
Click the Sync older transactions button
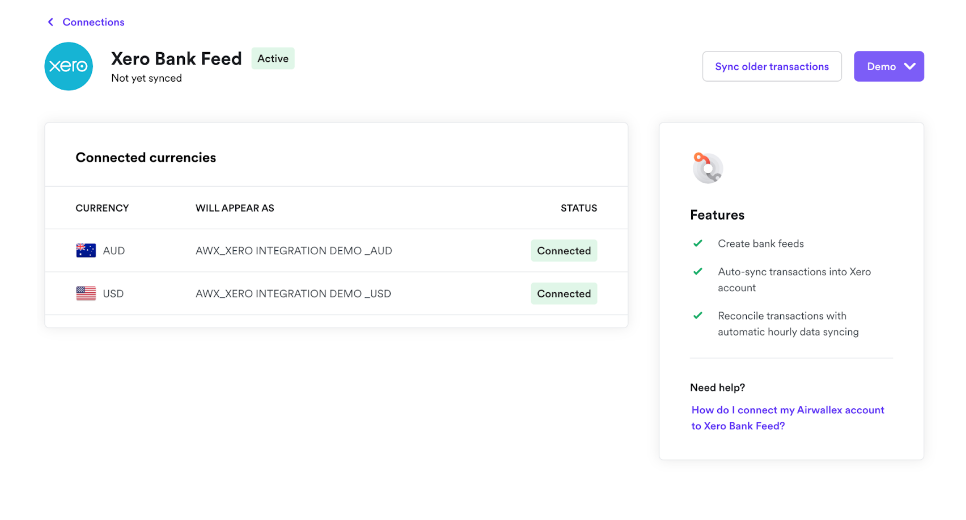(x=771, y=67)
